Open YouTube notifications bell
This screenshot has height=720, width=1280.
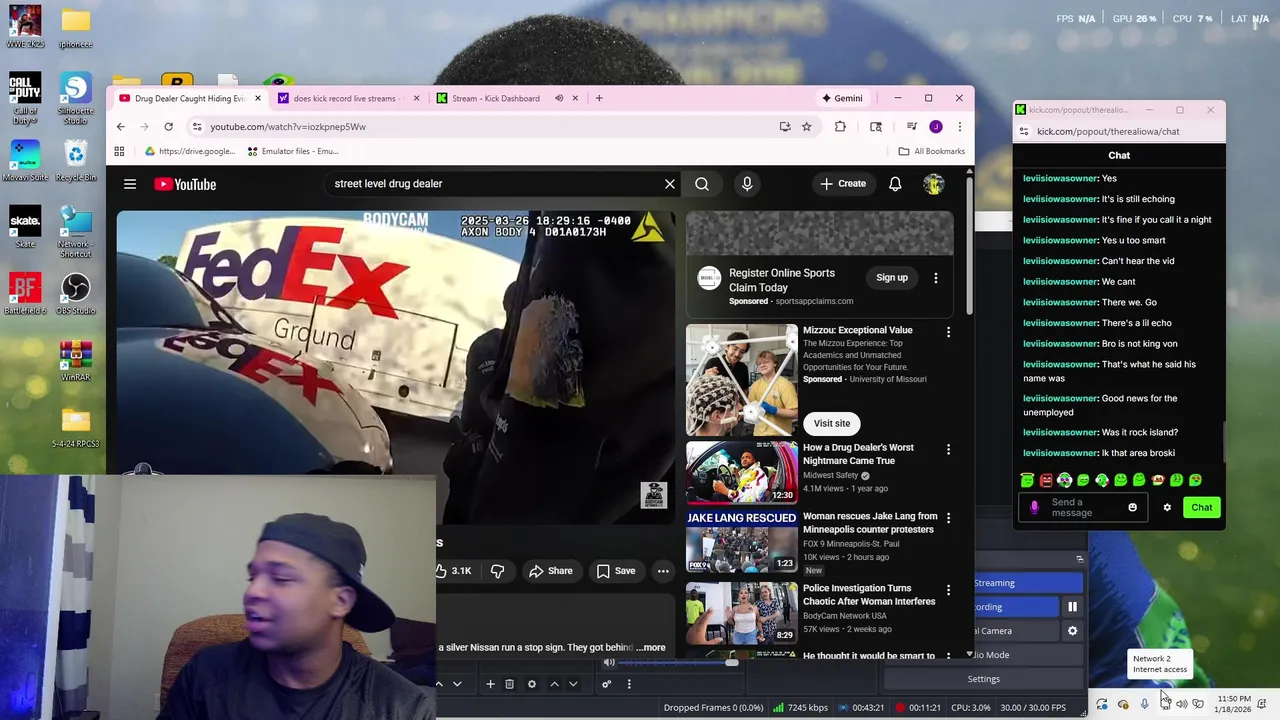click(895, 184)
